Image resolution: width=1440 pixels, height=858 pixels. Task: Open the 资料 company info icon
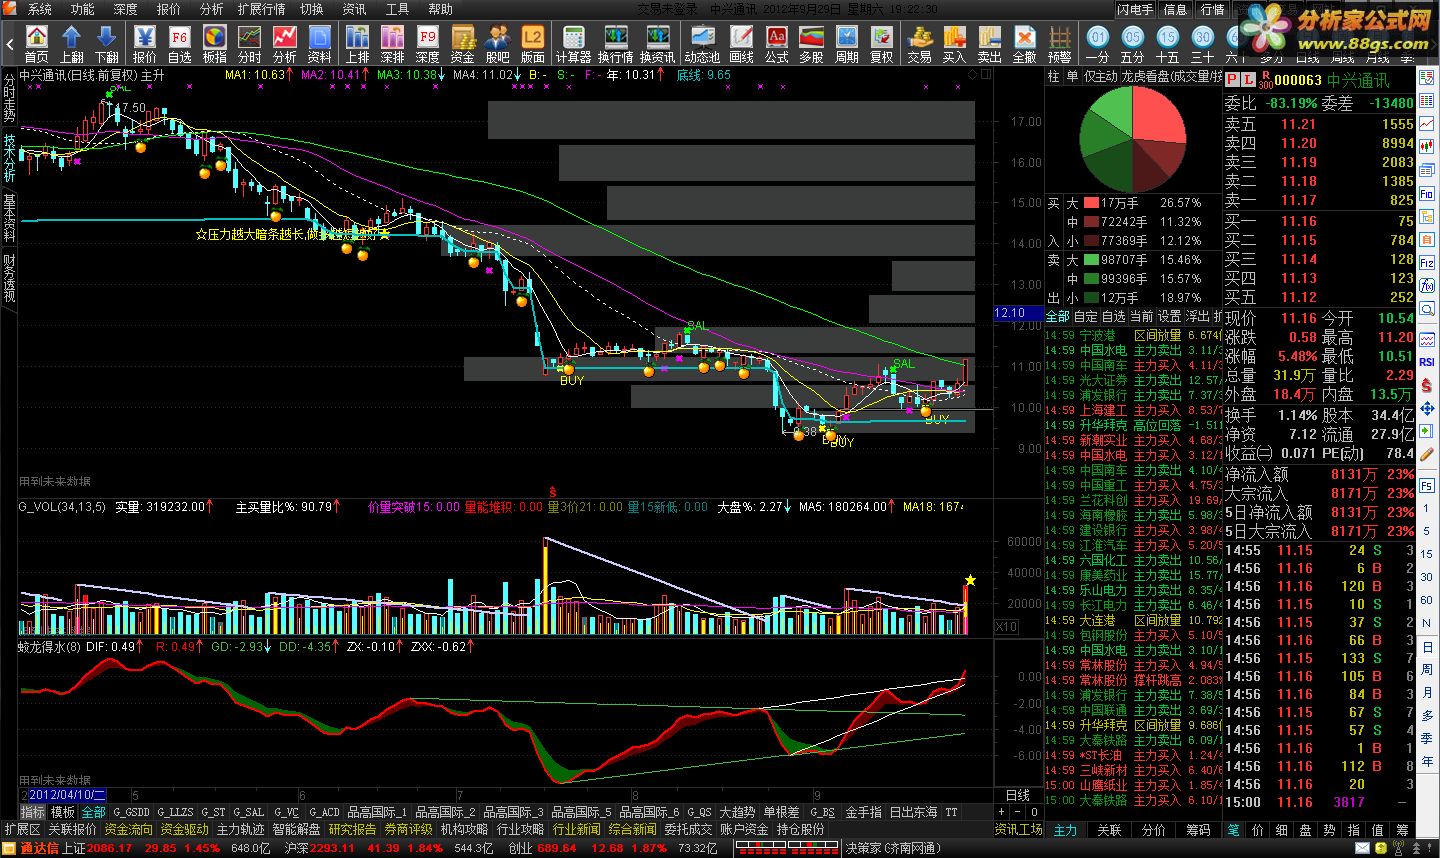[319, 44]
